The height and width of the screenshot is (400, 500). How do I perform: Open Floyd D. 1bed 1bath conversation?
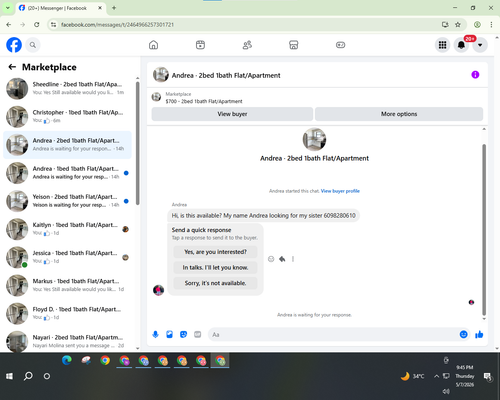tap(67, 314)
